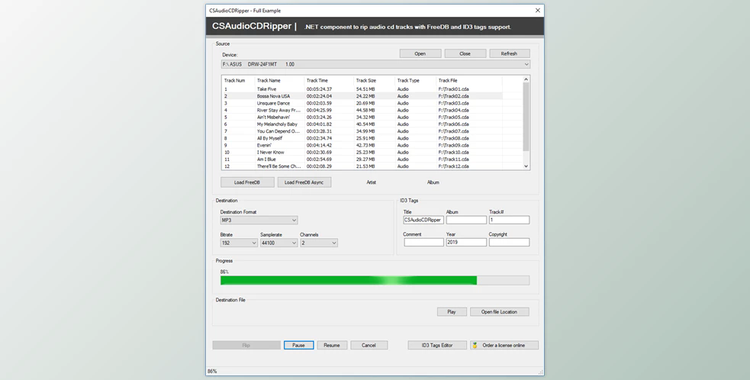This screenshot has height=380, width=750.
Task: Click Open file Location button
Action: 499,312
